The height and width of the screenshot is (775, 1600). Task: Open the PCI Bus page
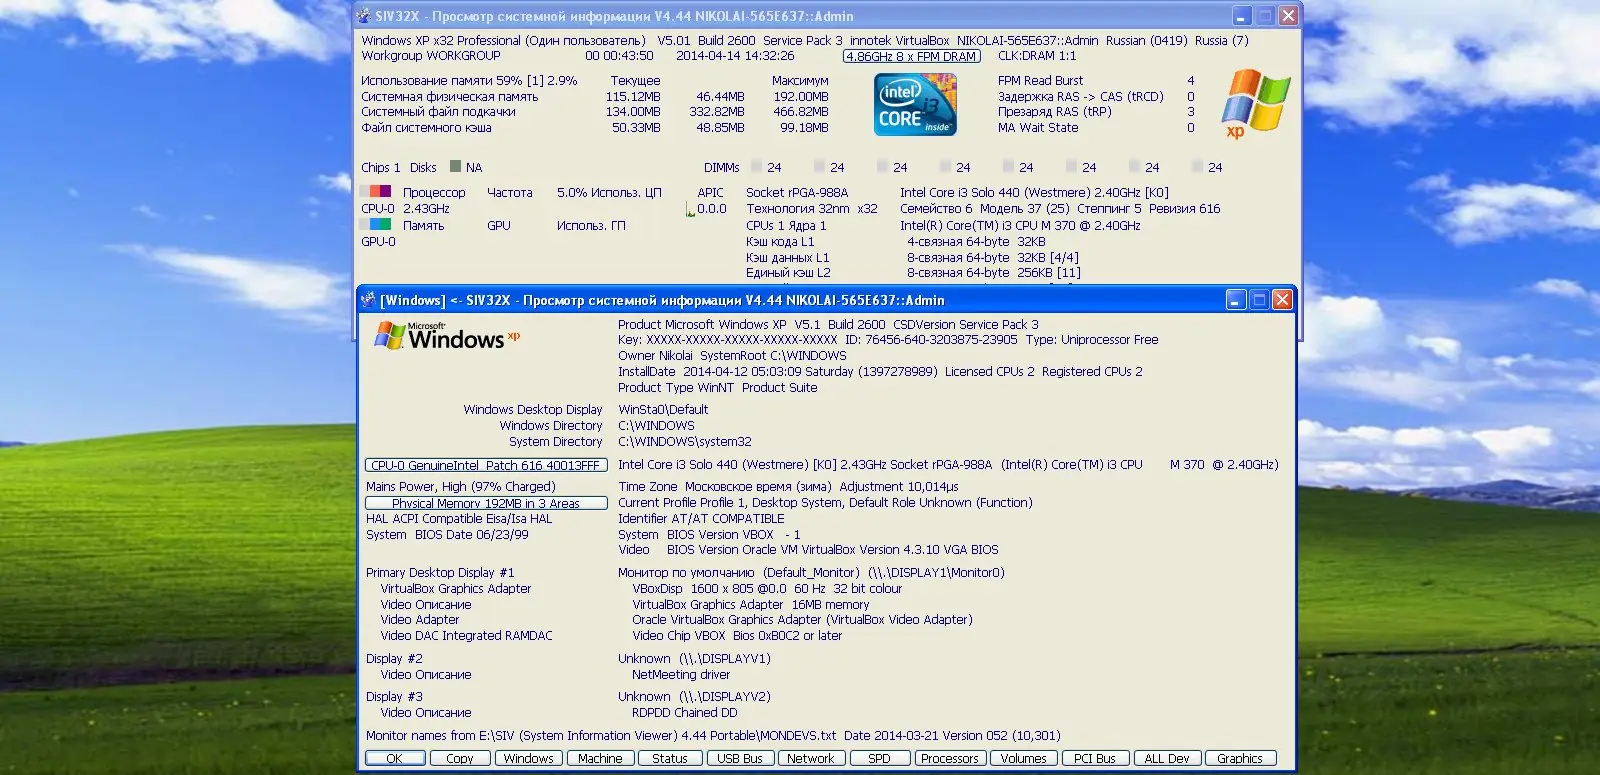tap(1095, 759)
